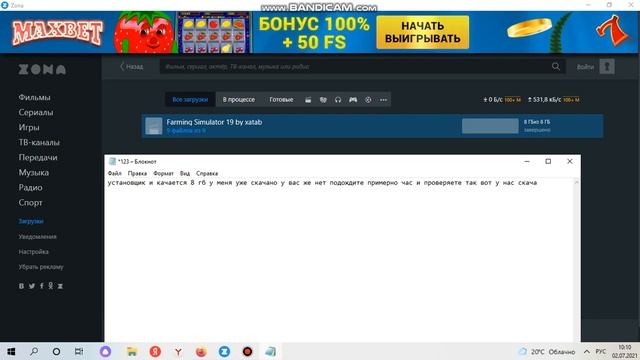
Task: Open Notepad Вид menu
Action: click(185, 173)
